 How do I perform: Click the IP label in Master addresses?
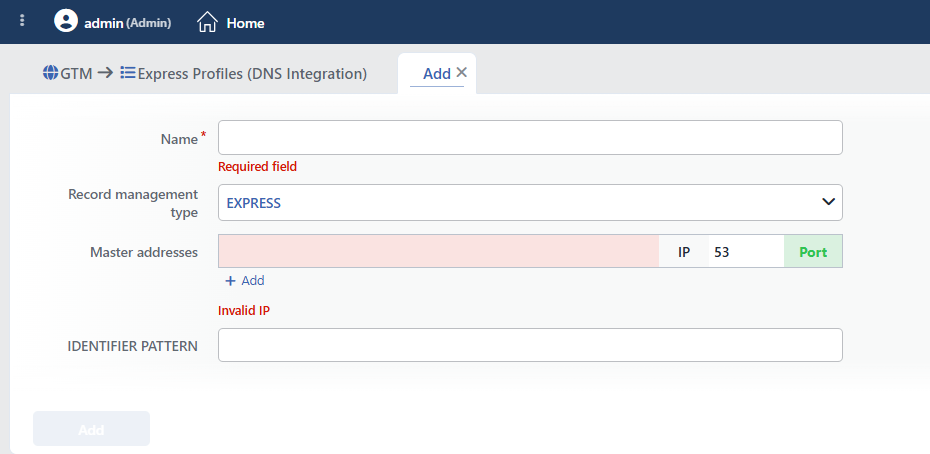tap(684, 252)
